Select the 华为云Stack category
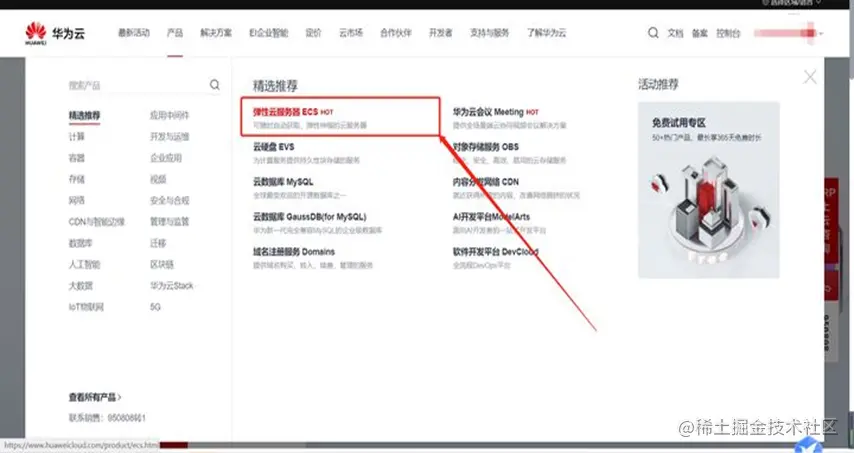This screenshot has height=453, width=854. (172, 285)
